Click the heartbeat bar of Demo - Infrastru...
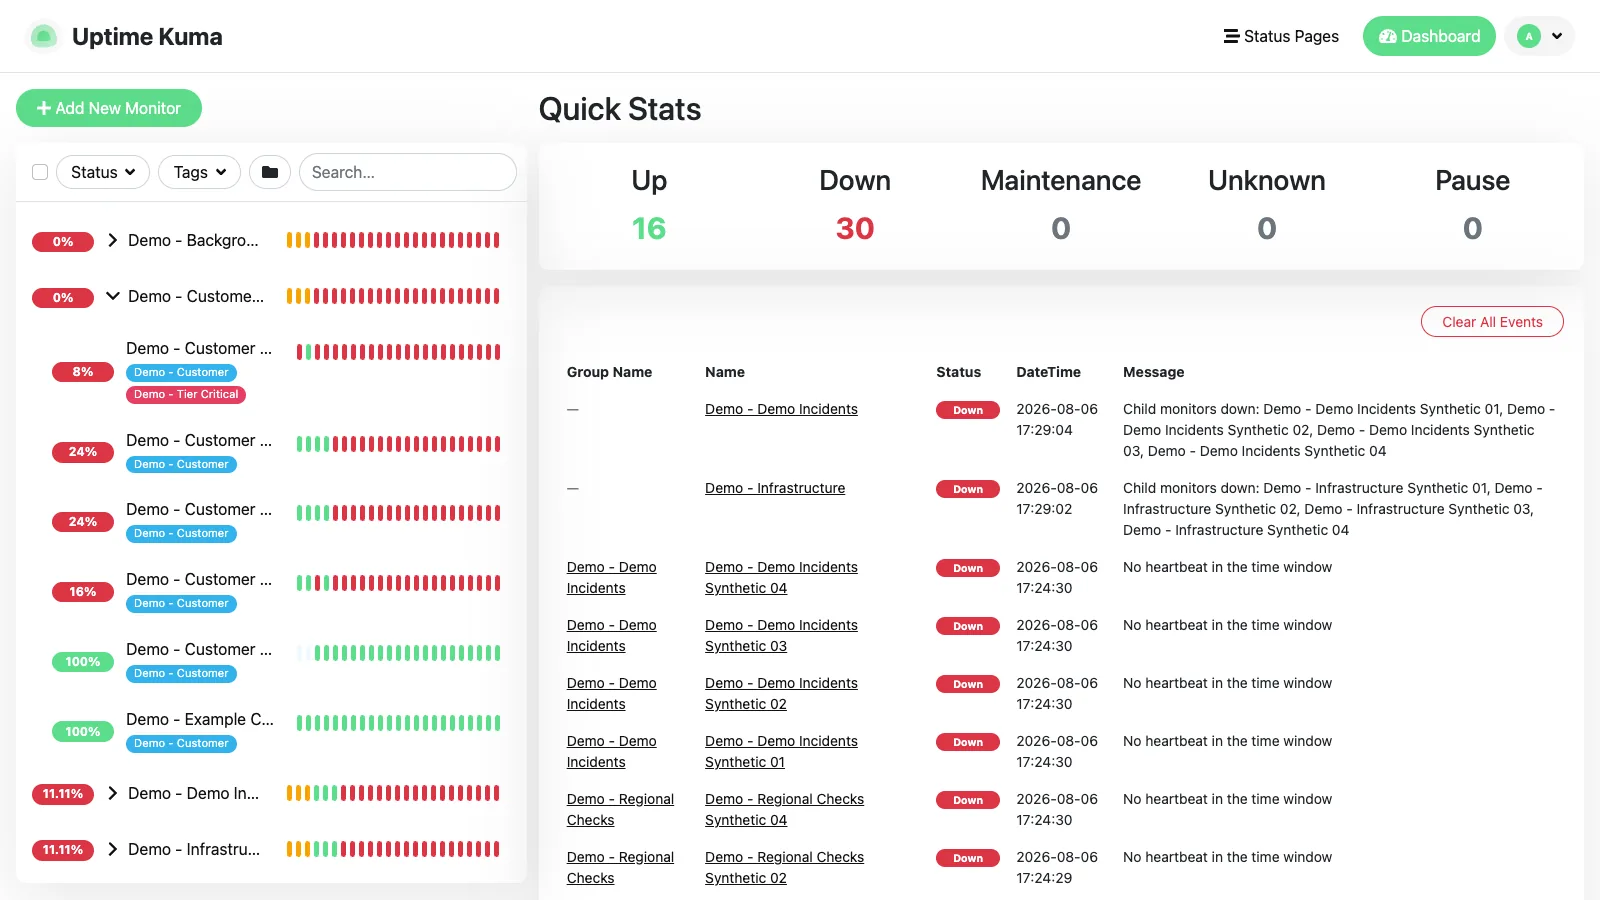This screenshot has width=1600, height=900. point(393,849)
